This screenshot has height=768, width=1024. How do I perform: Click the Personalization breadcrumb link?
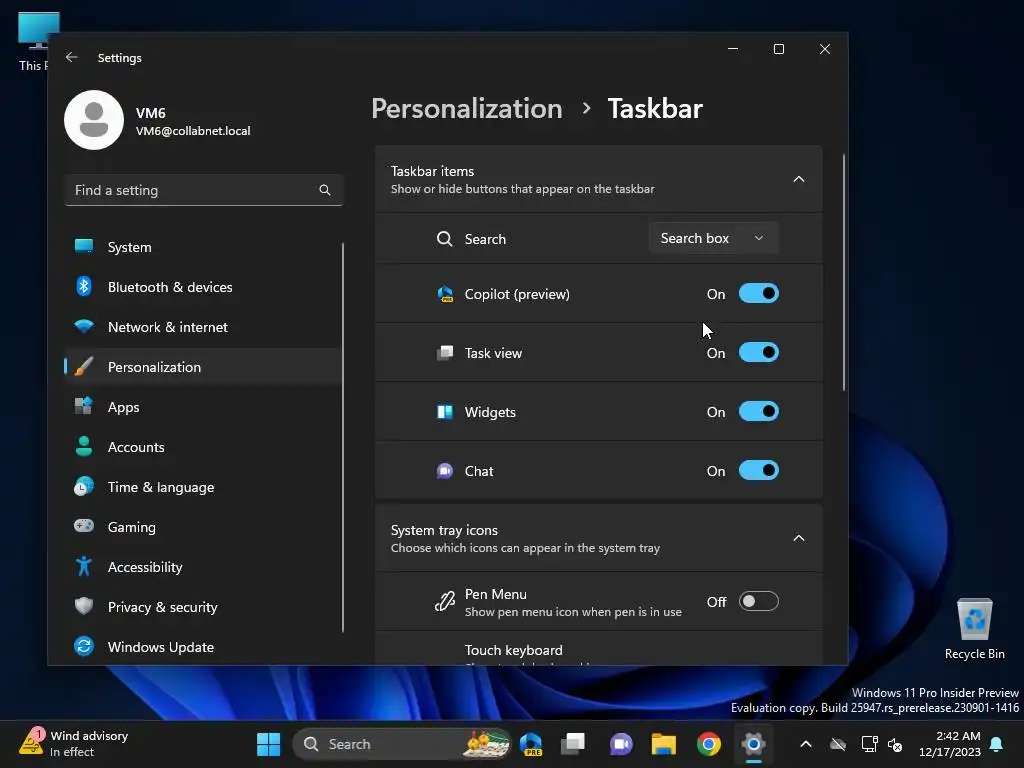tap(467, 108)
